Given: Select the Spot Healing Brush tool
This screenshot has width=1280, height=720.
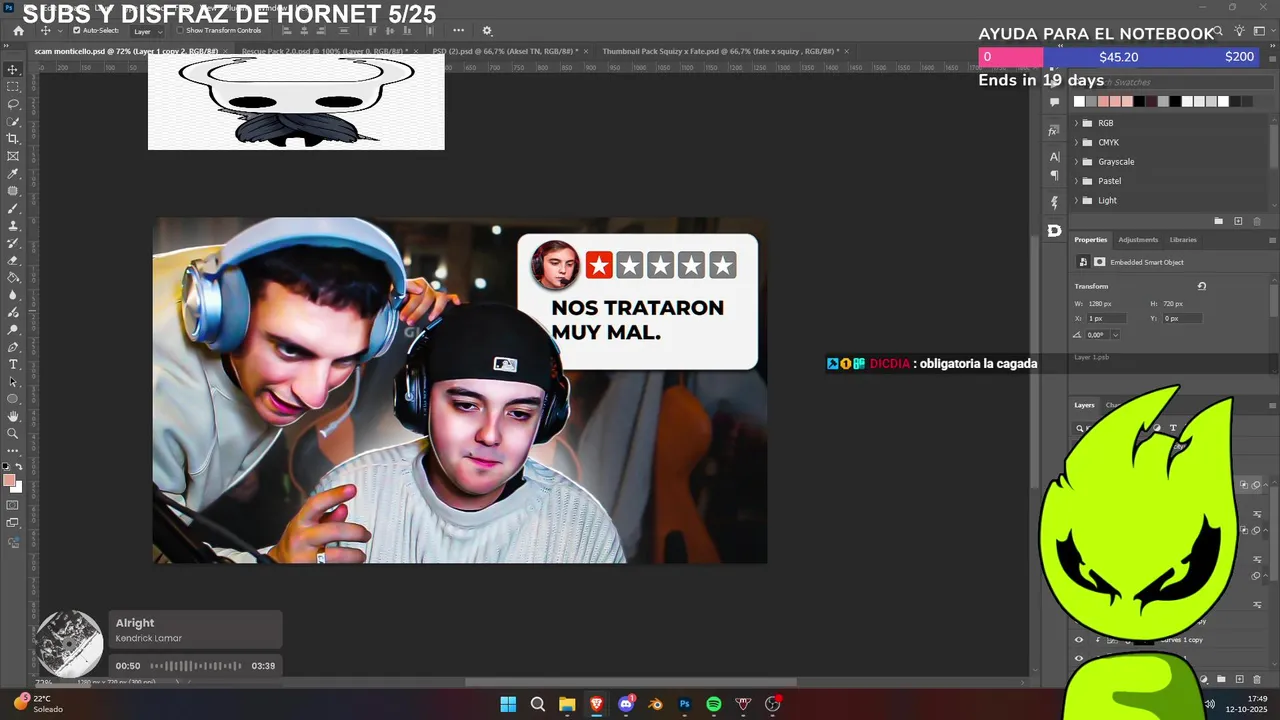Looking at the screenshot, I should click(13, 190).
